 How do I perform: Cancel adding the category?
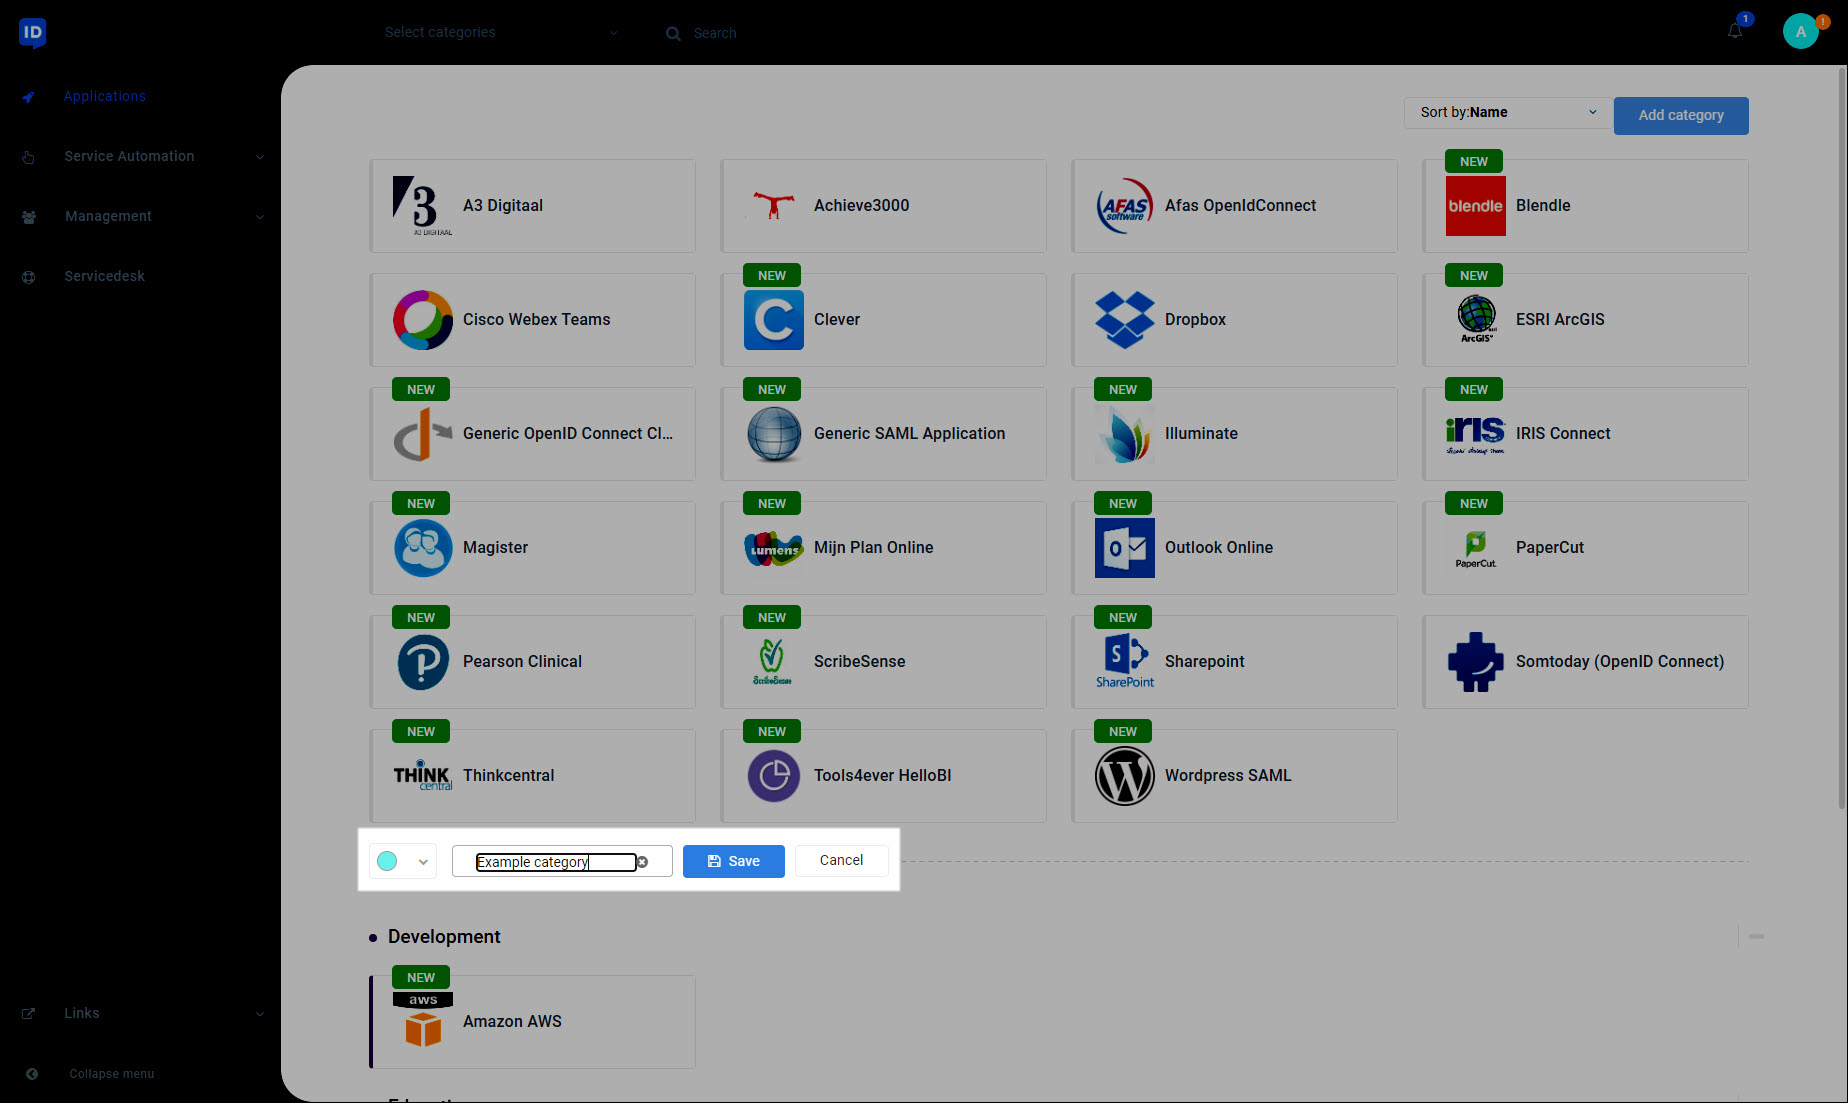(841, 860)
